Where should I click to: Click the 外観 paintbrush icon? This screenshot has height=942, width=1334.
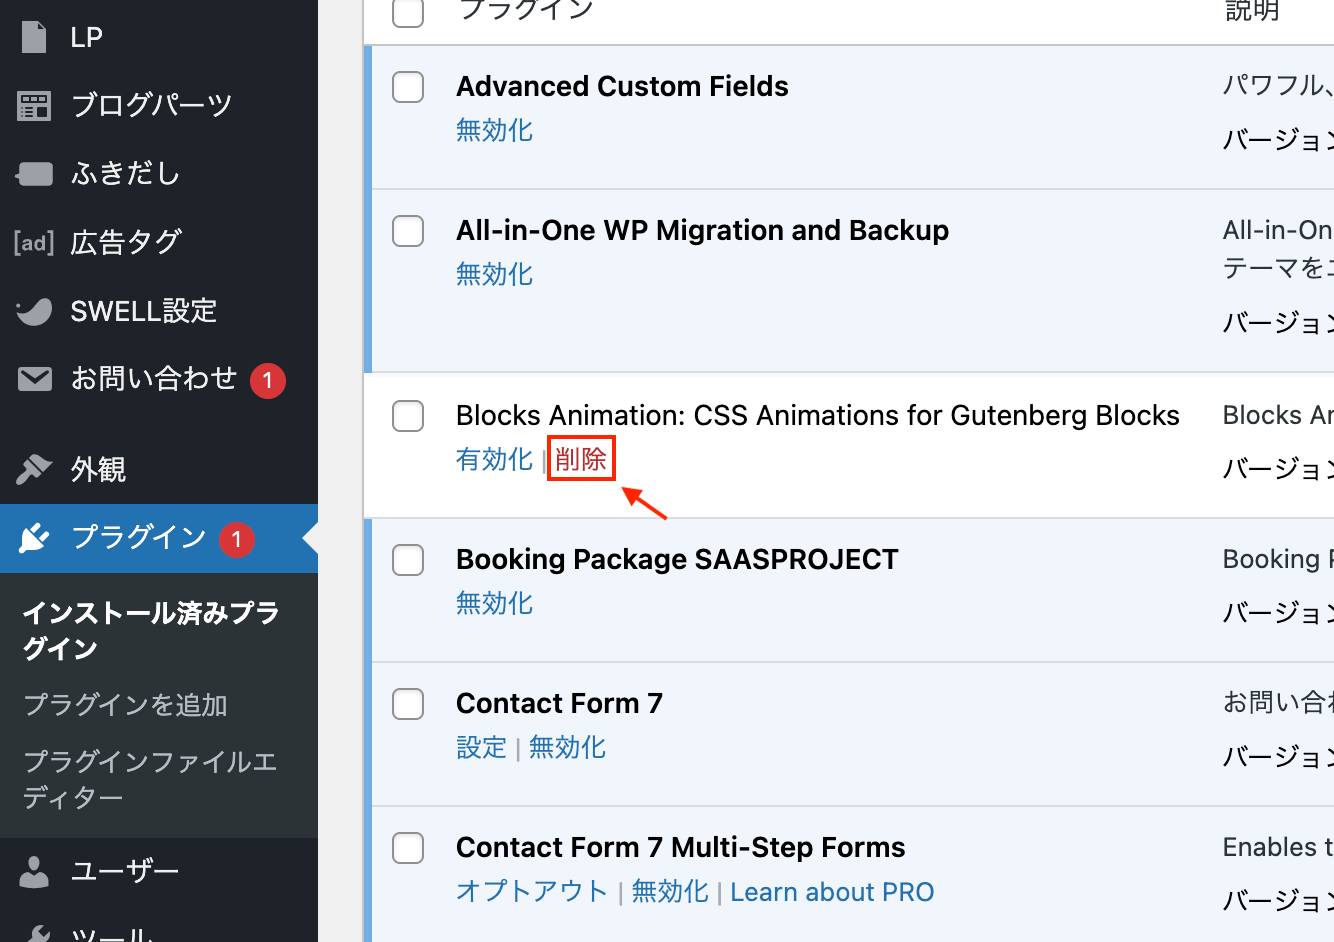pos(34,468)
